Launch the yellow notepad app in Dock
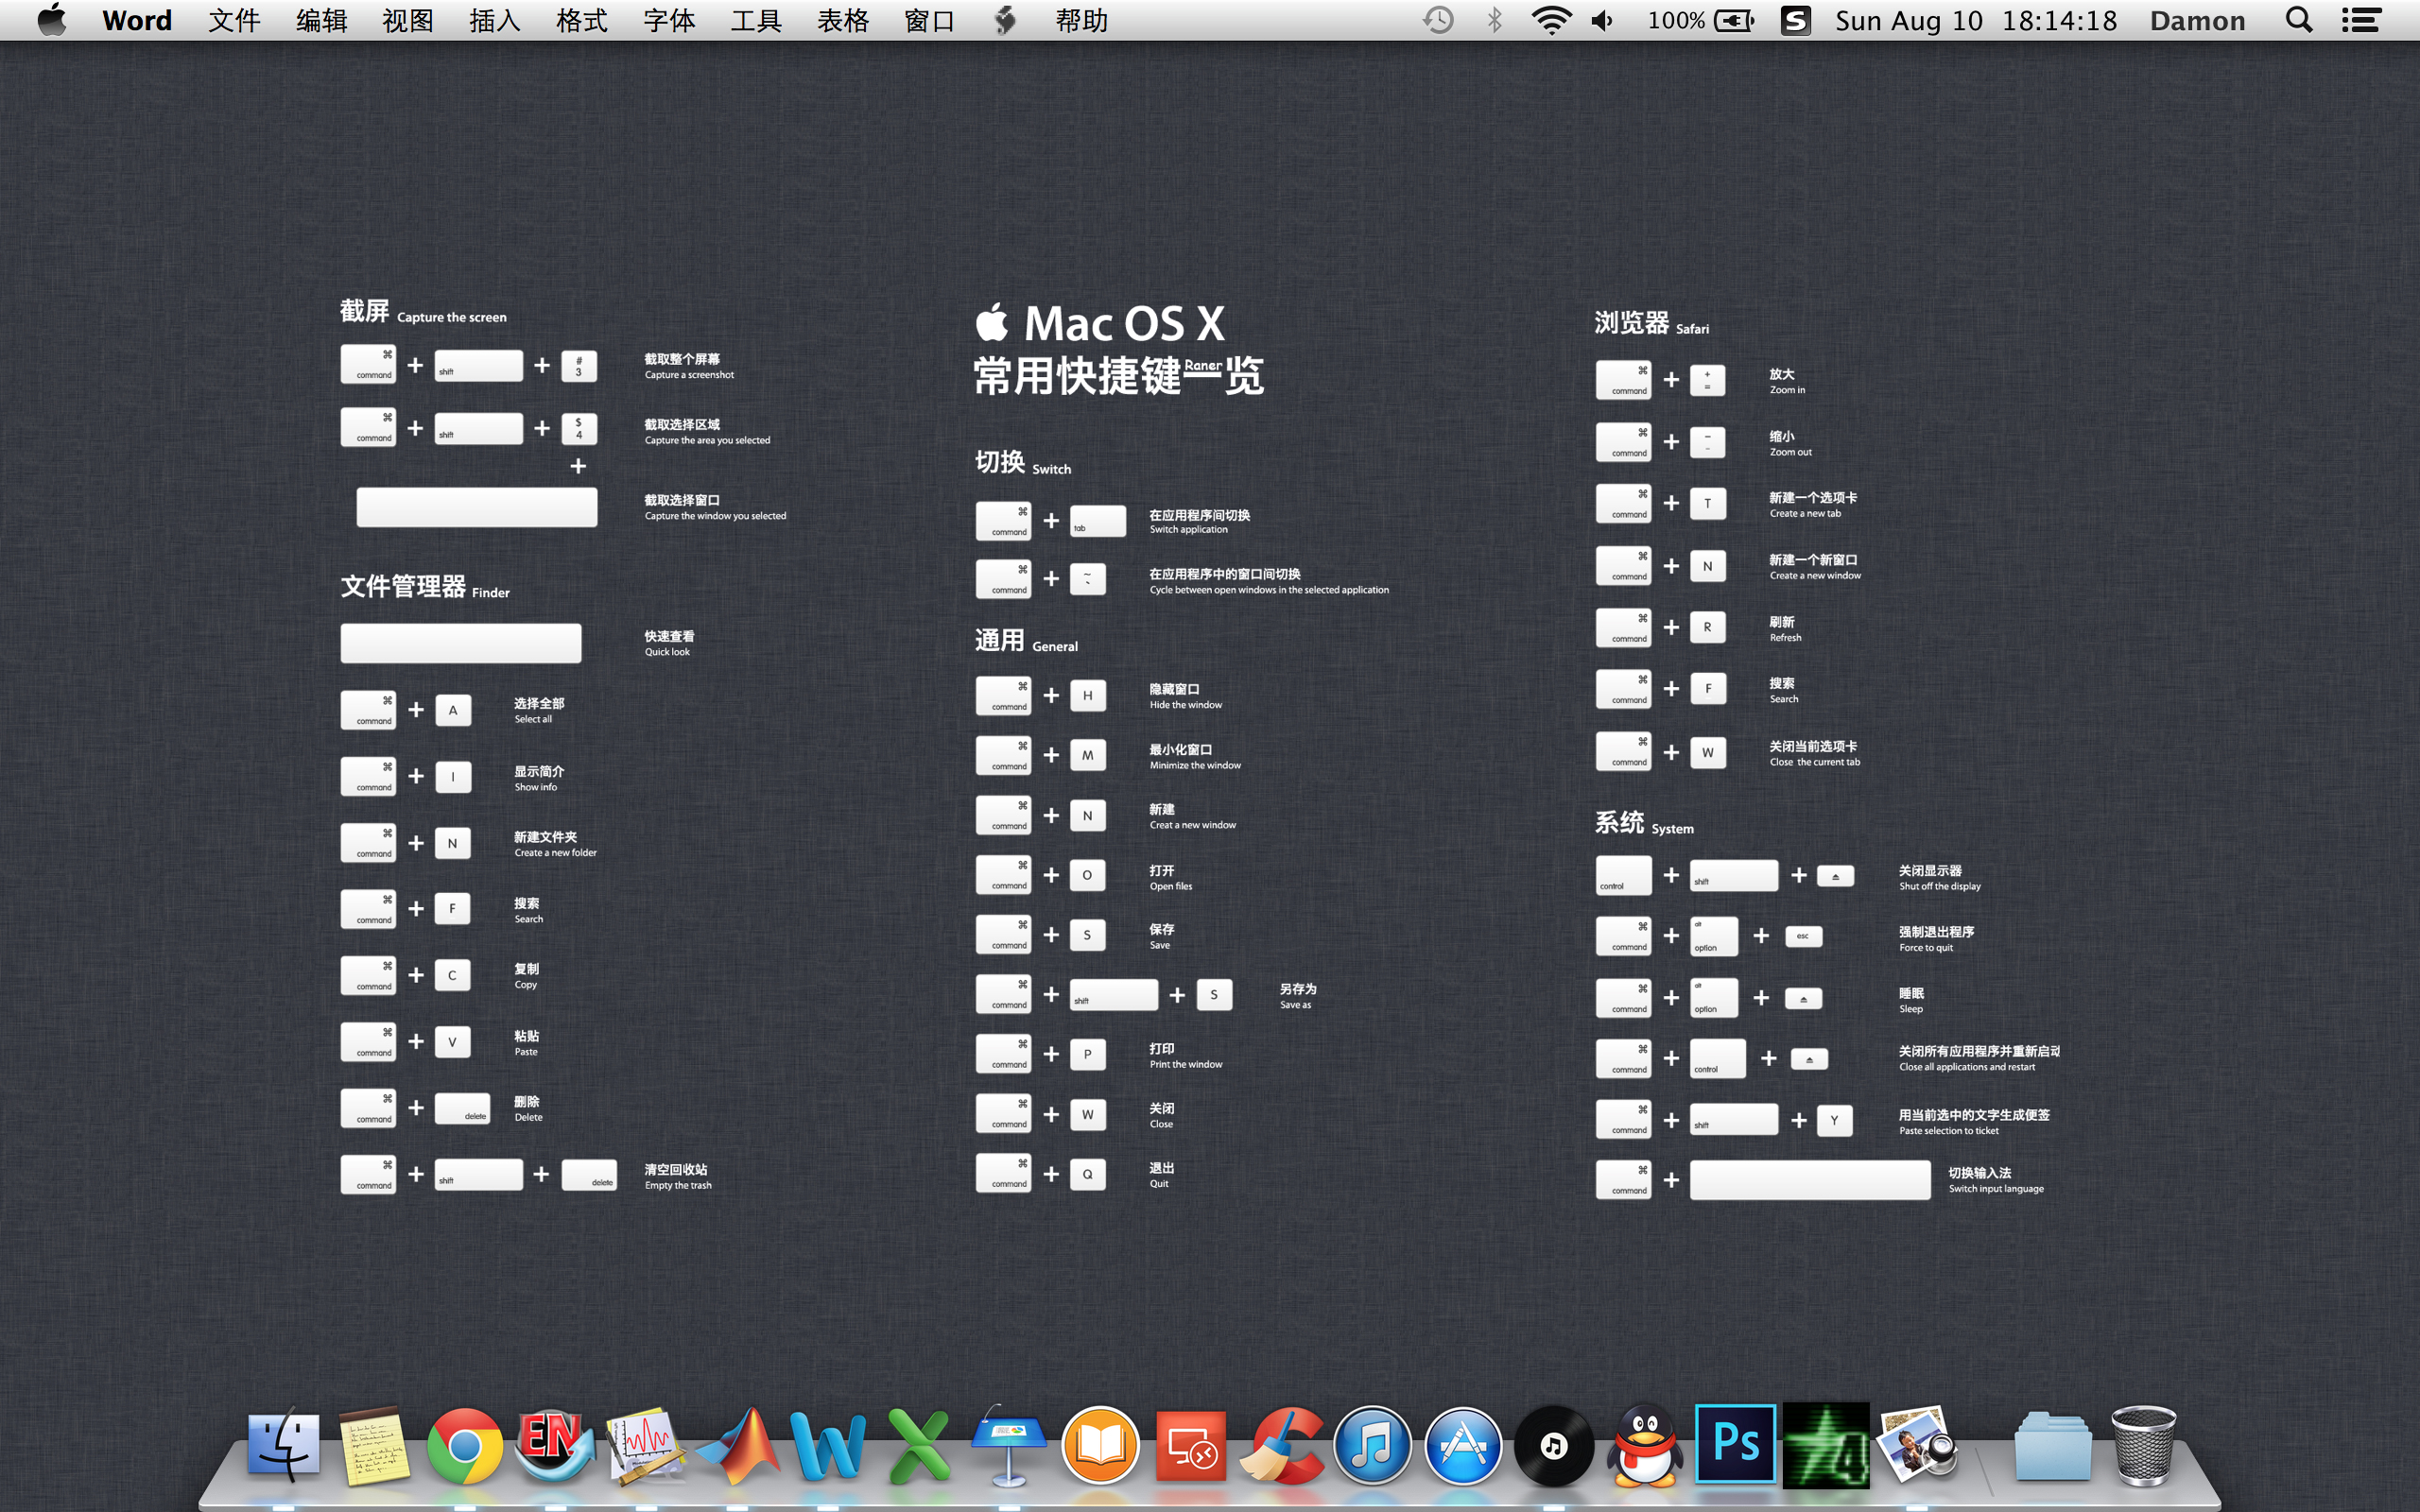This screenshot has width=2420, height=1512. tap(374, 1445)
